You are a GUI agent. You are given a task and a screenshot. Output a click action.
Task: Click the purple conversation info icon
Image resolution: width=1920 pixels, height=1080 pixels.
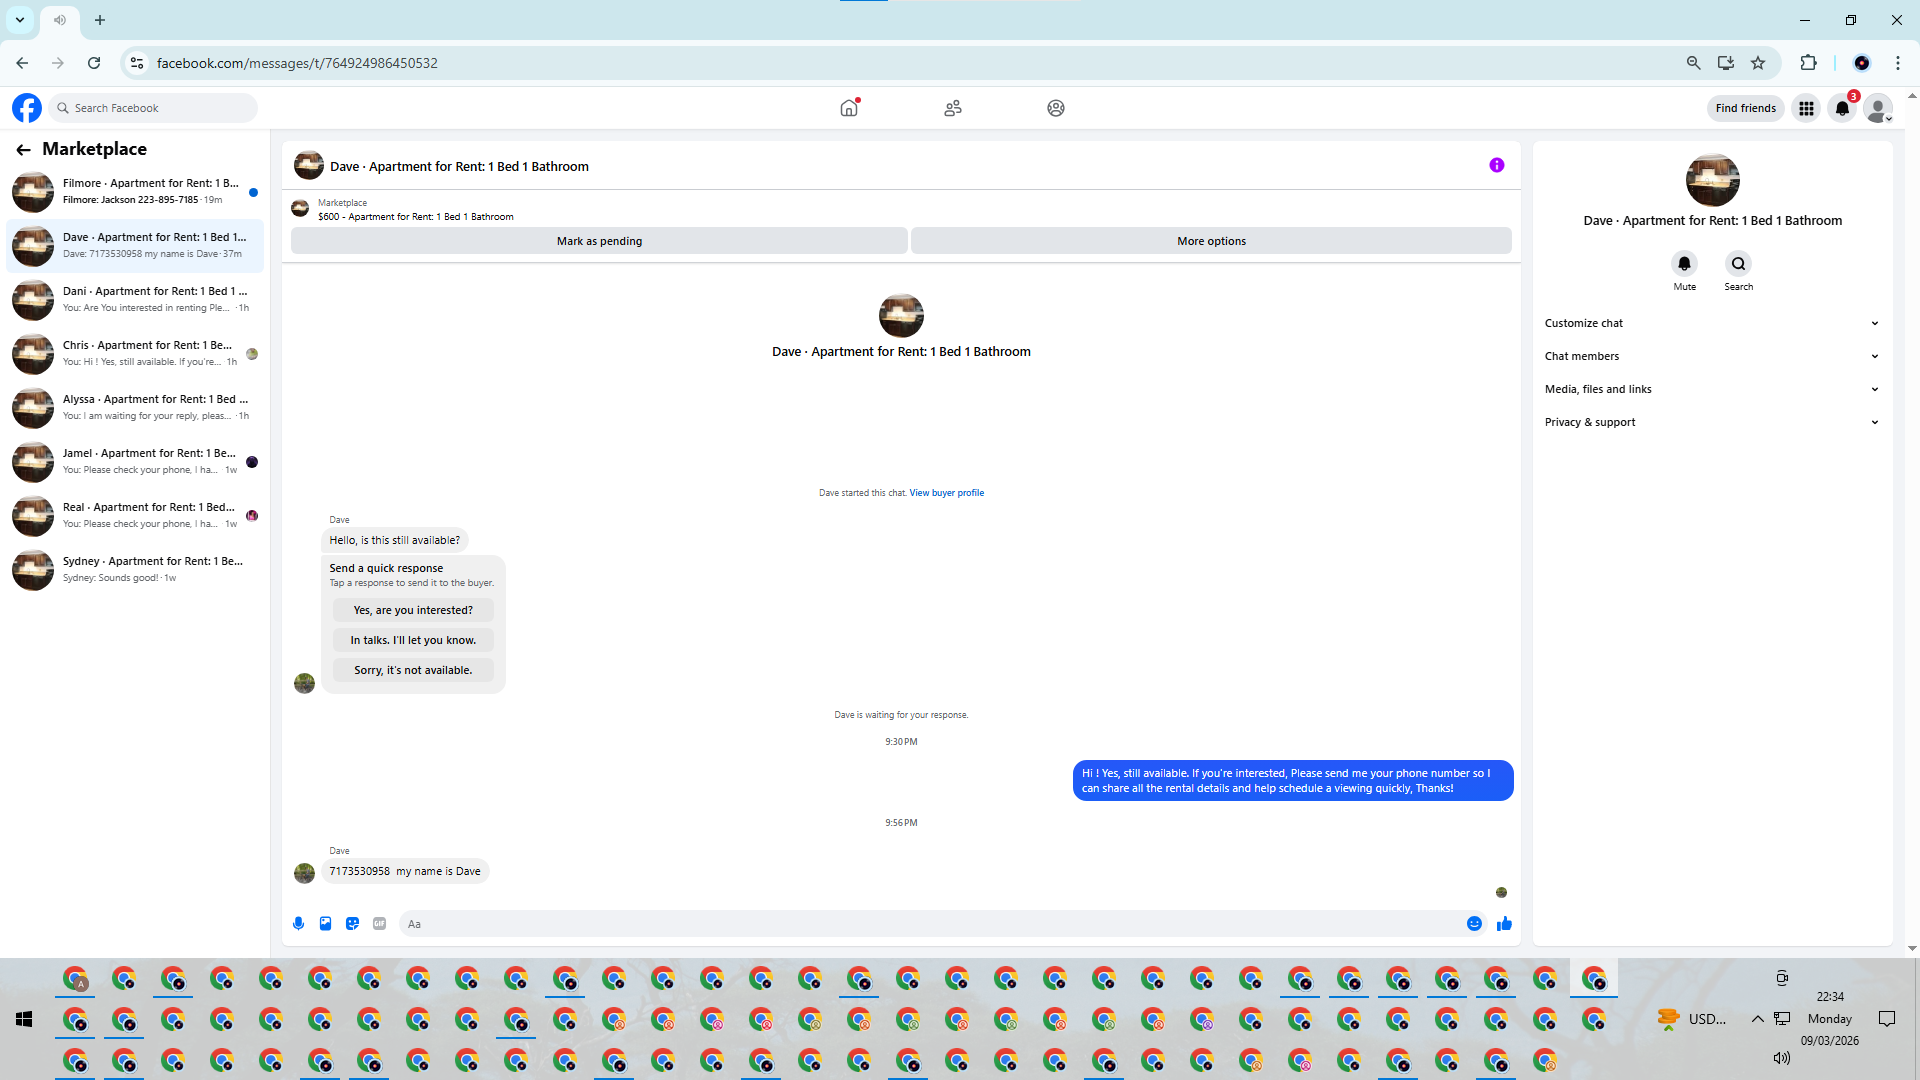coord(1496,166)
